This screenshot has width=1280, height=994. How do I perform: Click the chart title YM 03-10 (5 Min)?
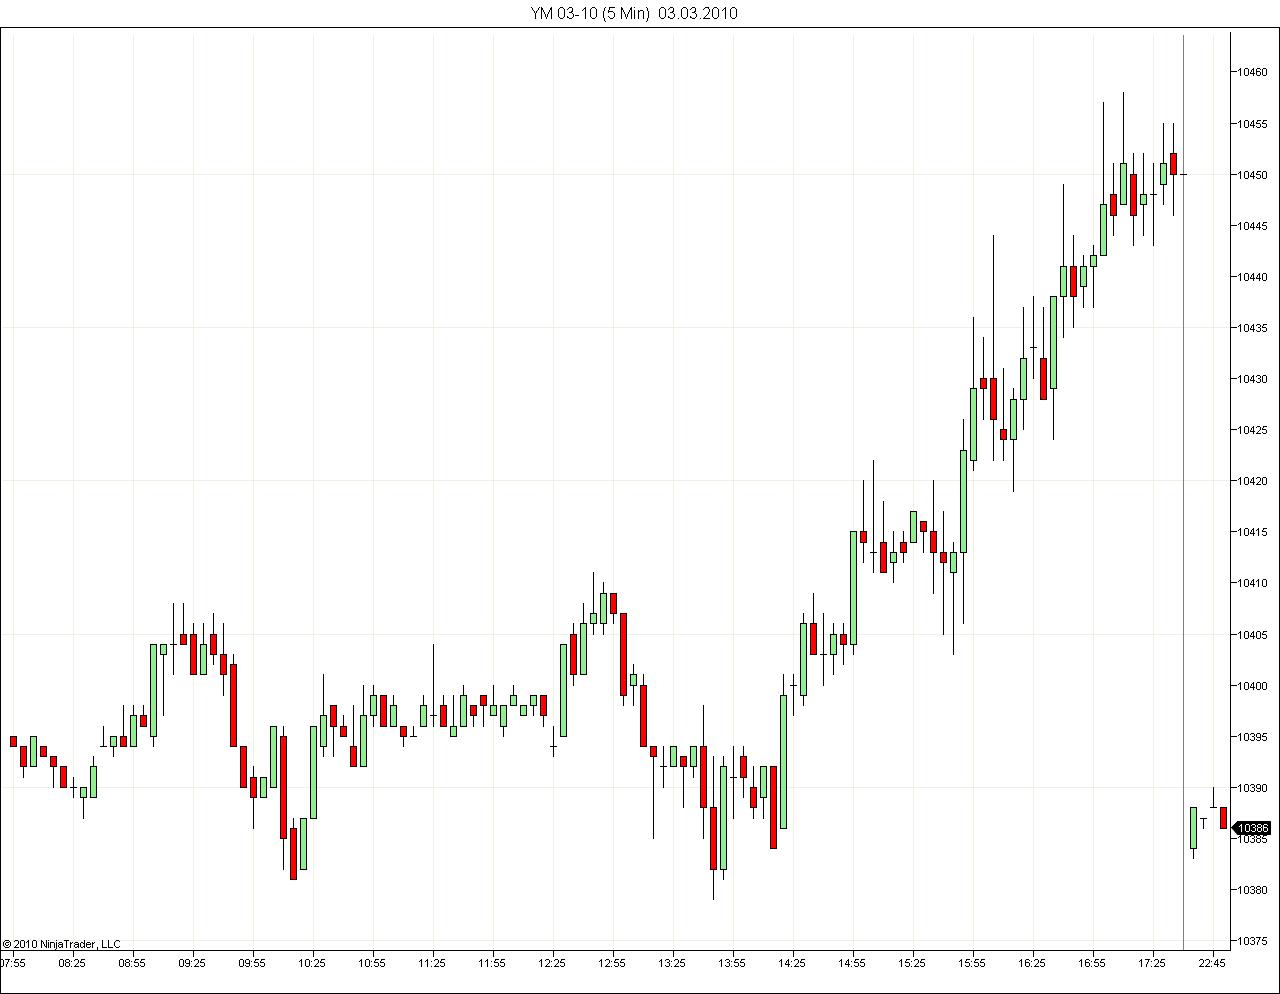pos(591,13)
